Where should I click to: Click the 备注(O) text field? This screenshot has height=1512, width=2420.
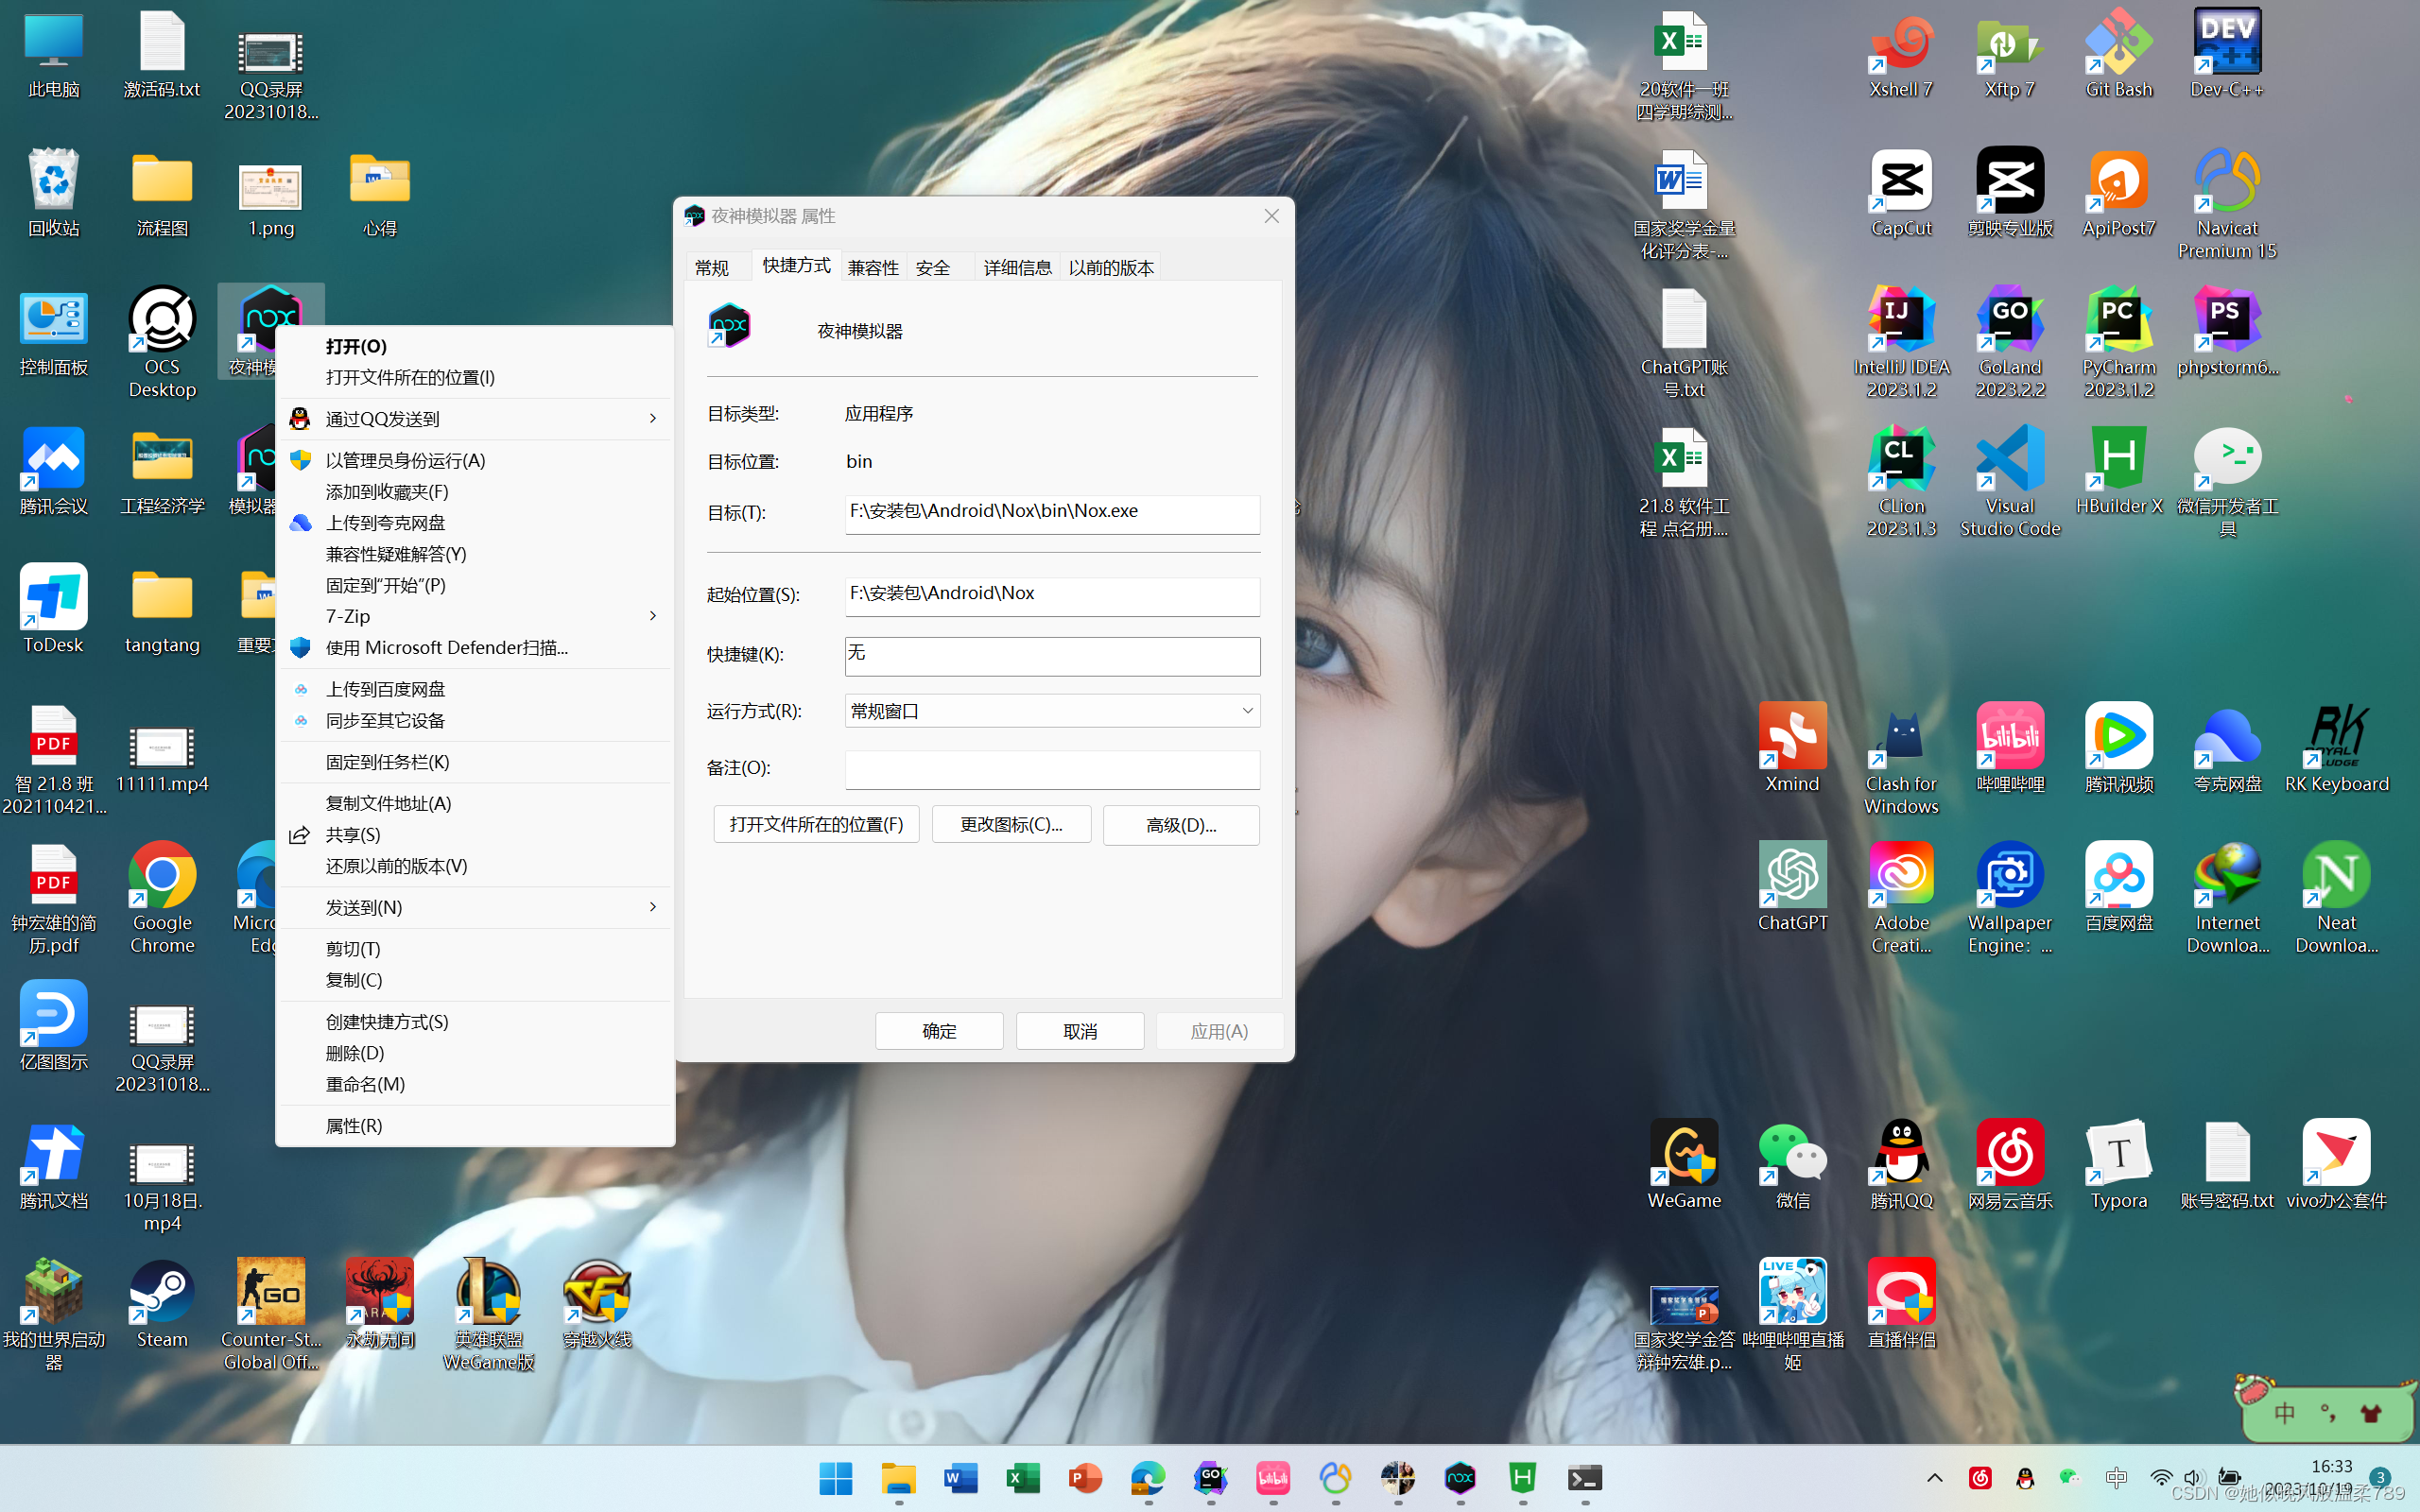tap(1052, 769)
